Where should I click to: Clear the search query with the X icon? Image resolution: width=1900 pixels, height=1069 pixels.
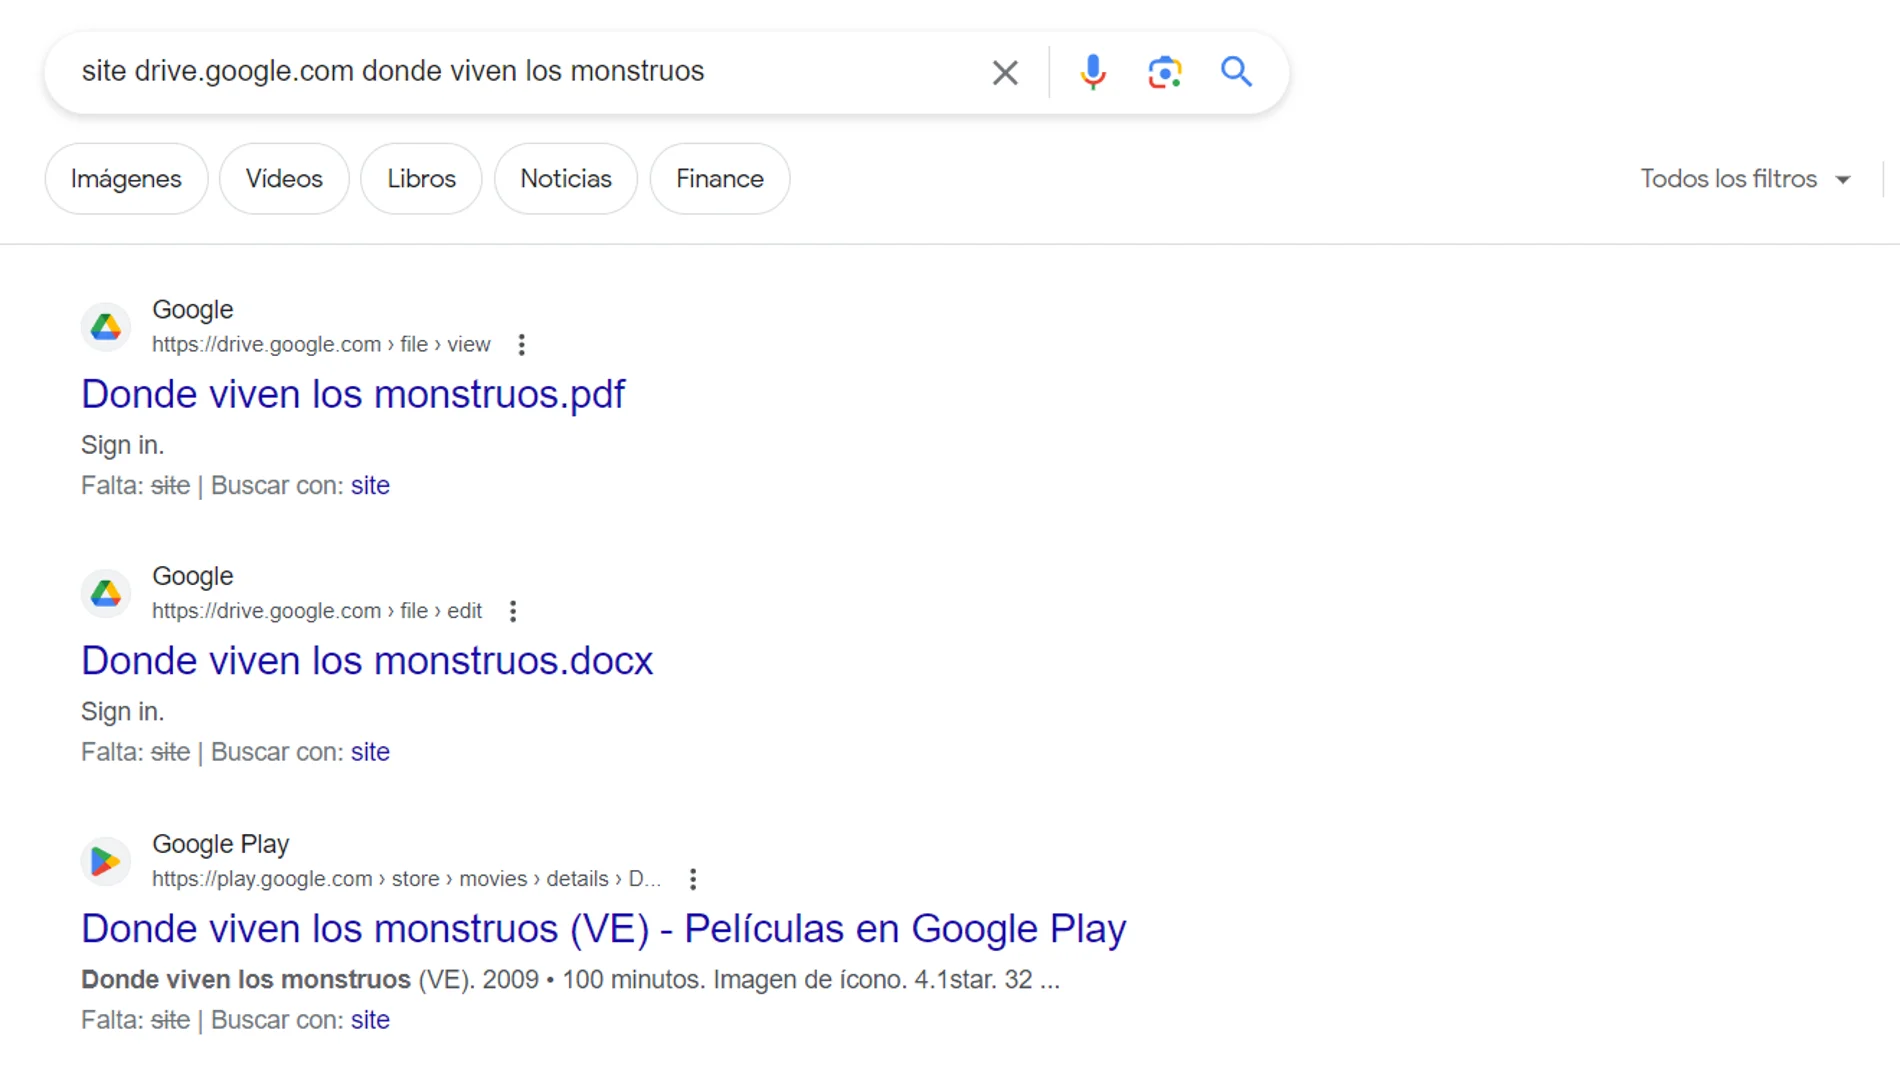coord(1005,72)
